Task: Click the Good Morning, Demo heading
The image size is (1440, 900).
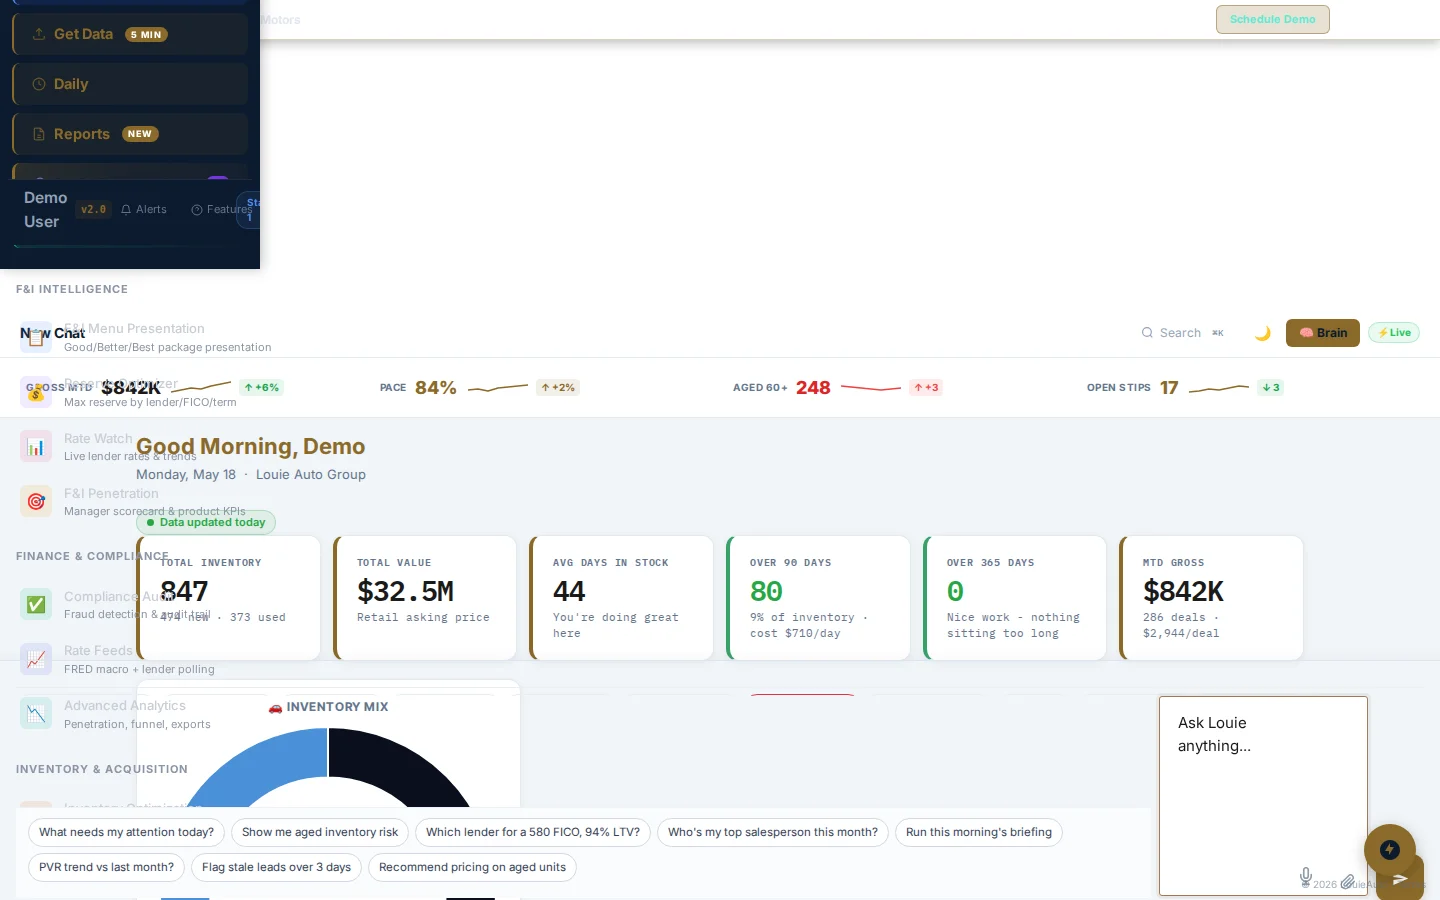Action: pos(250,446)
